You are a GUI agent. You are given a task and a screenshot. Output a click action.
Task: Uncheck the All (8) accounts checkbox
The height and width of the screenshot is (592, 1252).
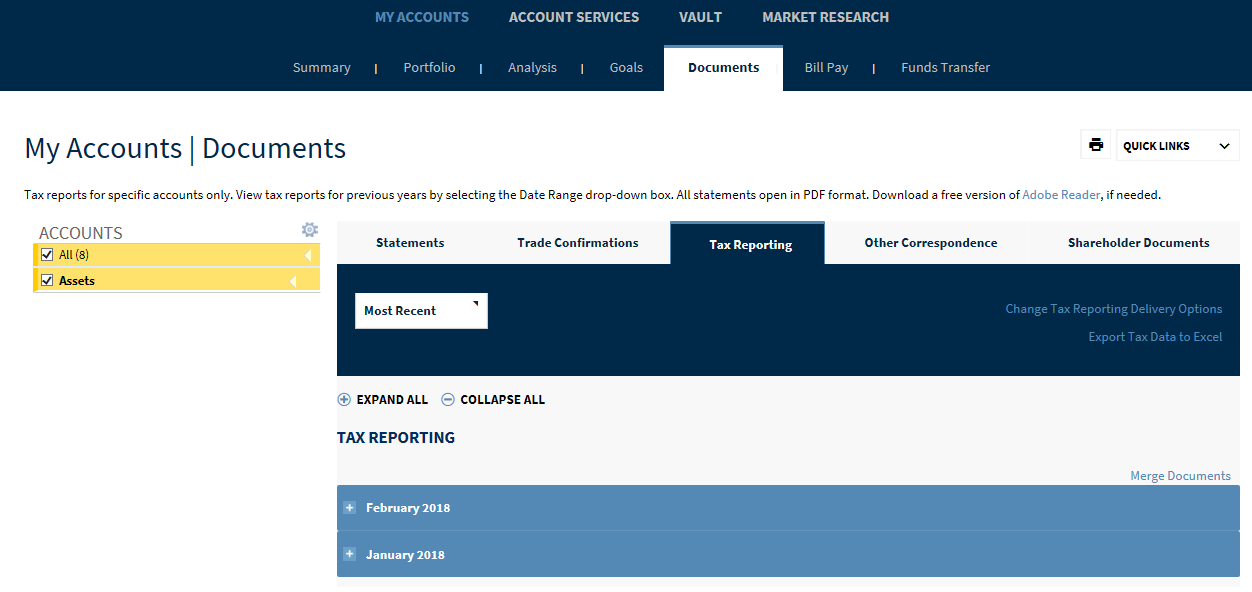pyautogui.click(x=47, y=255)
